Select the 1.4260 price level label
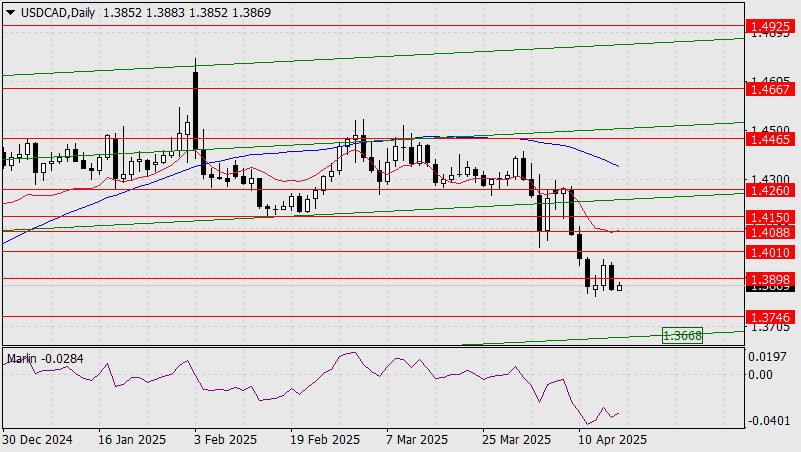The height and width of the screenshot is (452, 801). [770, 191]
